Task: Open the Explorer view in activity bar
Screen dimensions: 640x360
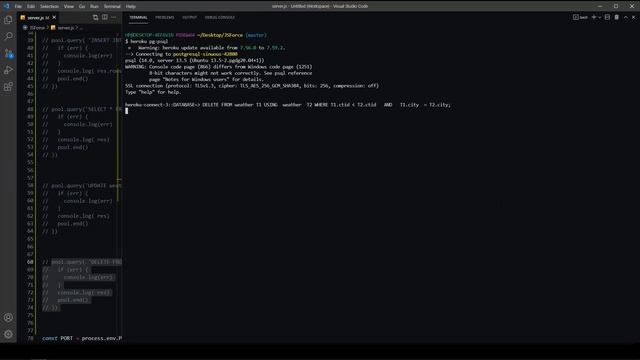Action: click(x=8, y=19)
